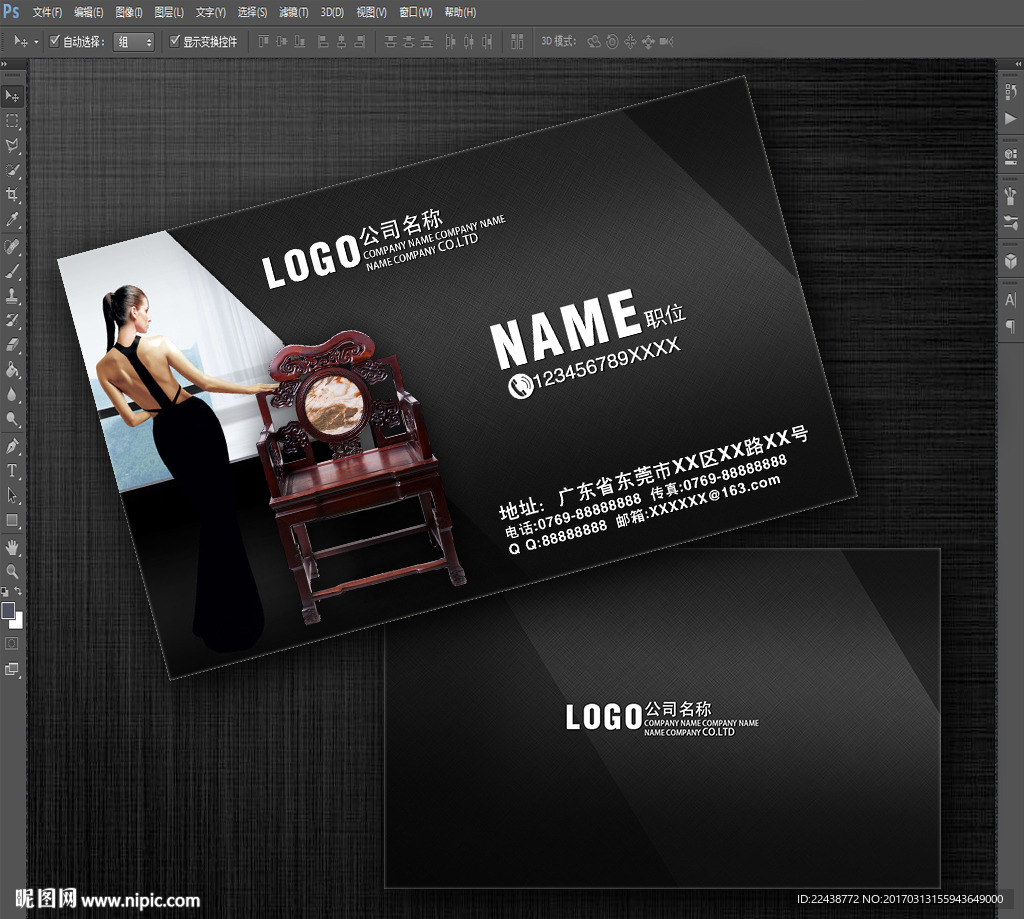Select the Clone Stamp tool
1024x919 pixels.
coord(12,296)
